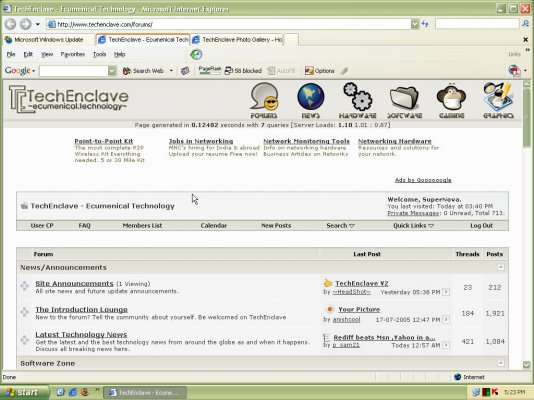Go forward with the browser Forward button
This screenshot has height=400, width=534.
pyautogui.click(x=26, y=24)
